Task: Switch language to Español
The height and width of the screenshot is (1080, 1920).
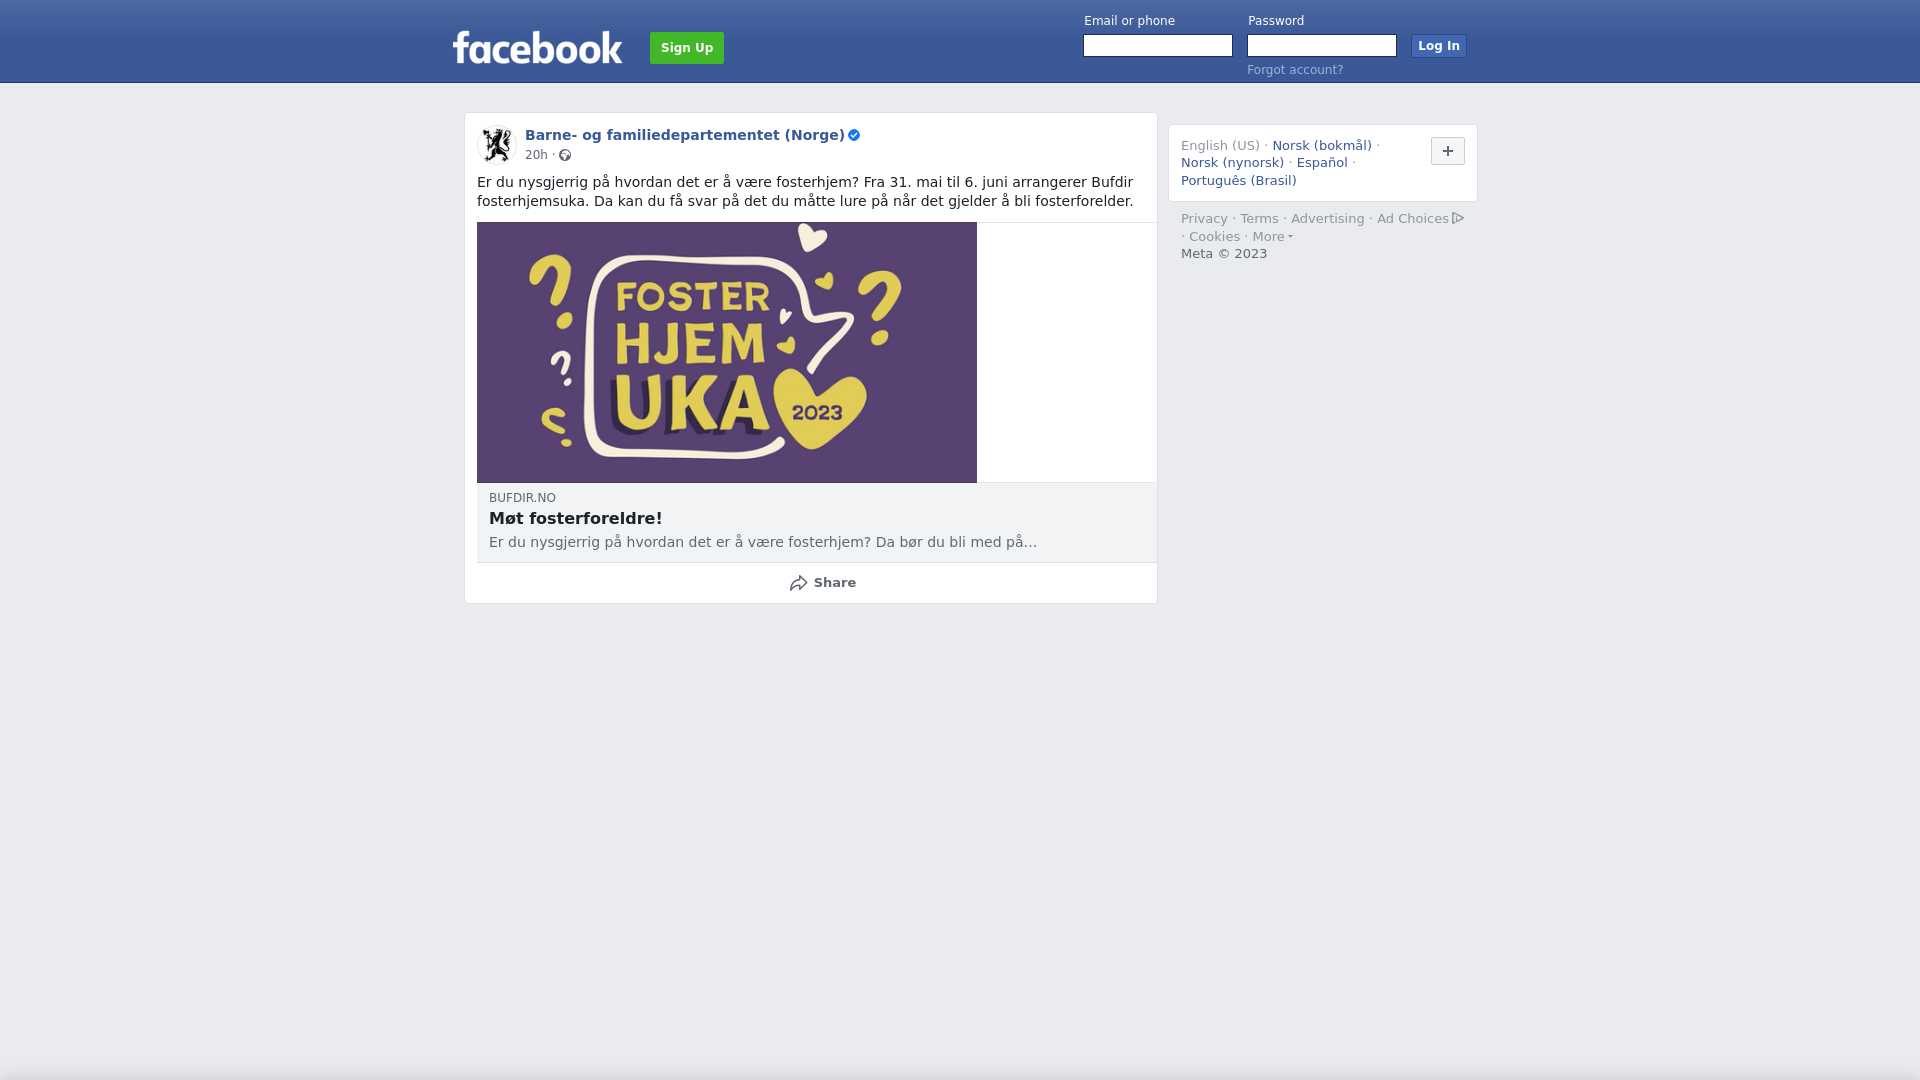Action: coord(1322,163)
